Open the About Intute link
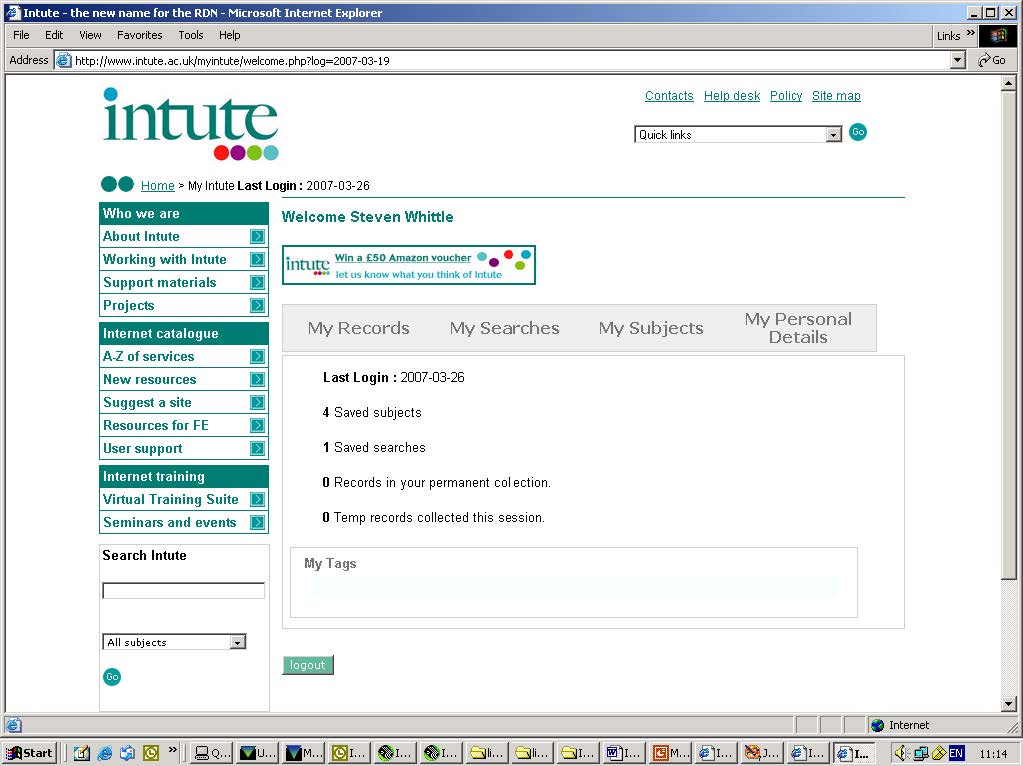1023x766 pixels. click(141, 236)
